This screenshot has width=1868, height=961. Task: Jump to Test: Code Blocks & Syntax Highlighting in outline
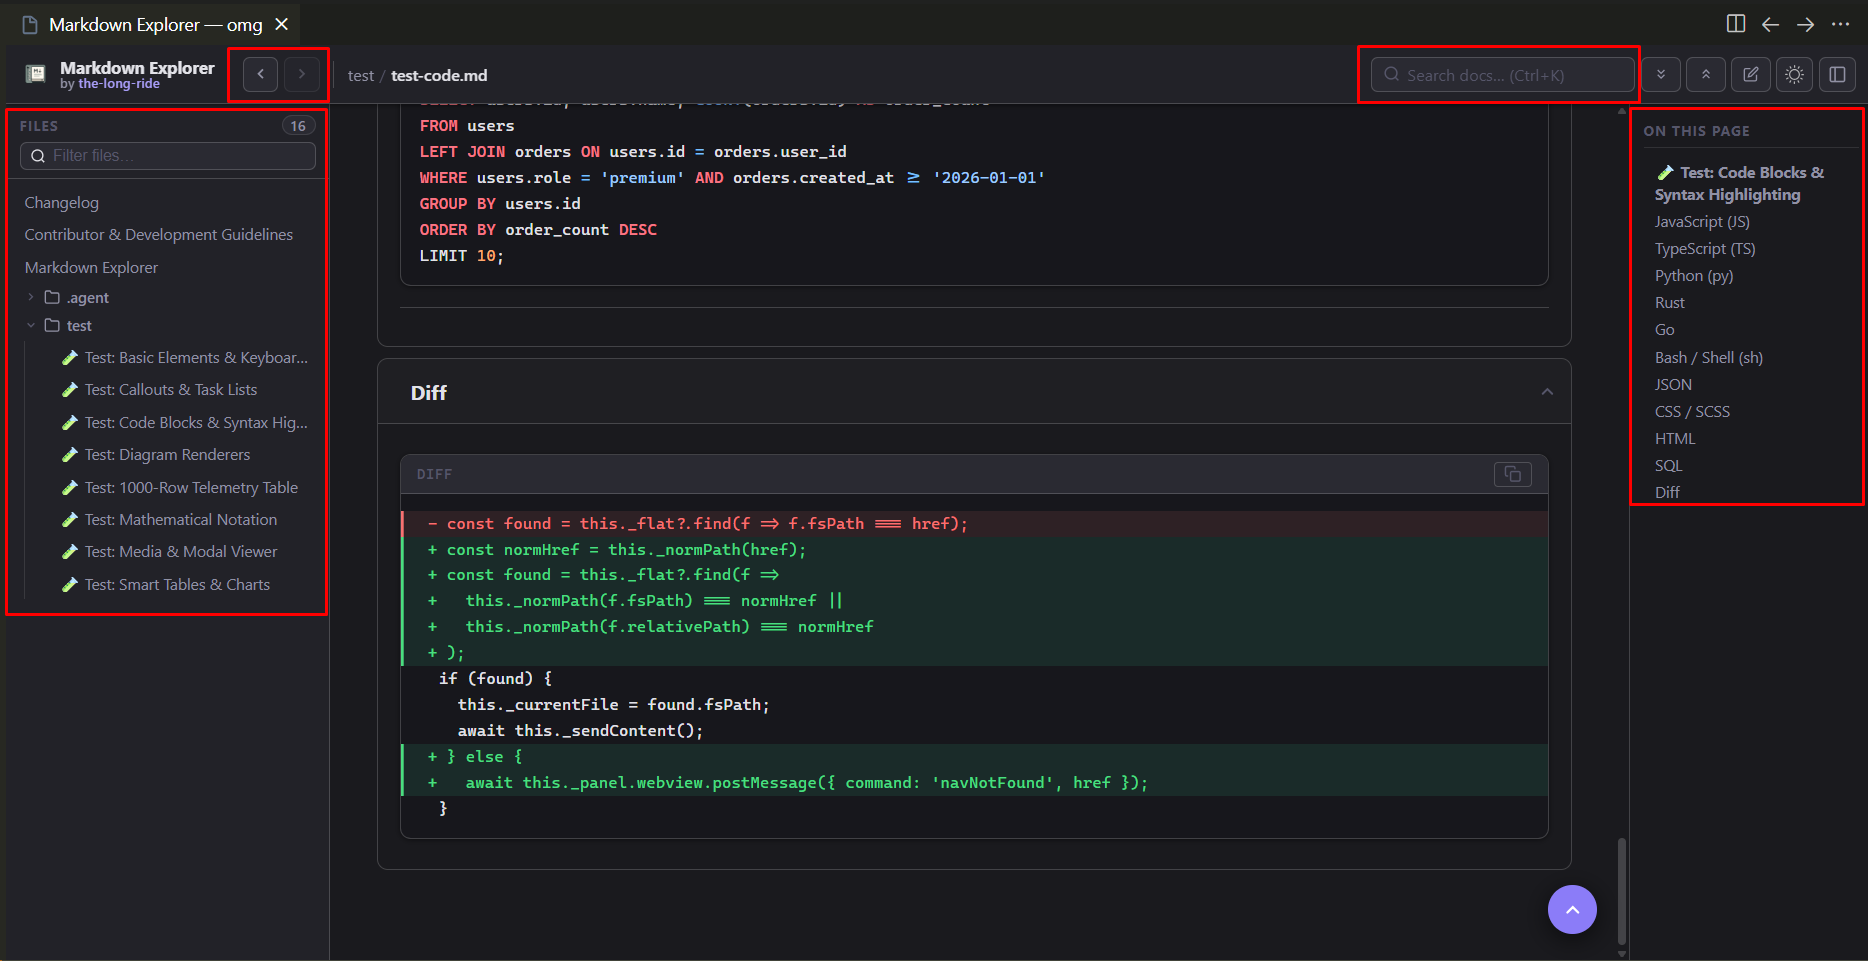point(1740,184)
